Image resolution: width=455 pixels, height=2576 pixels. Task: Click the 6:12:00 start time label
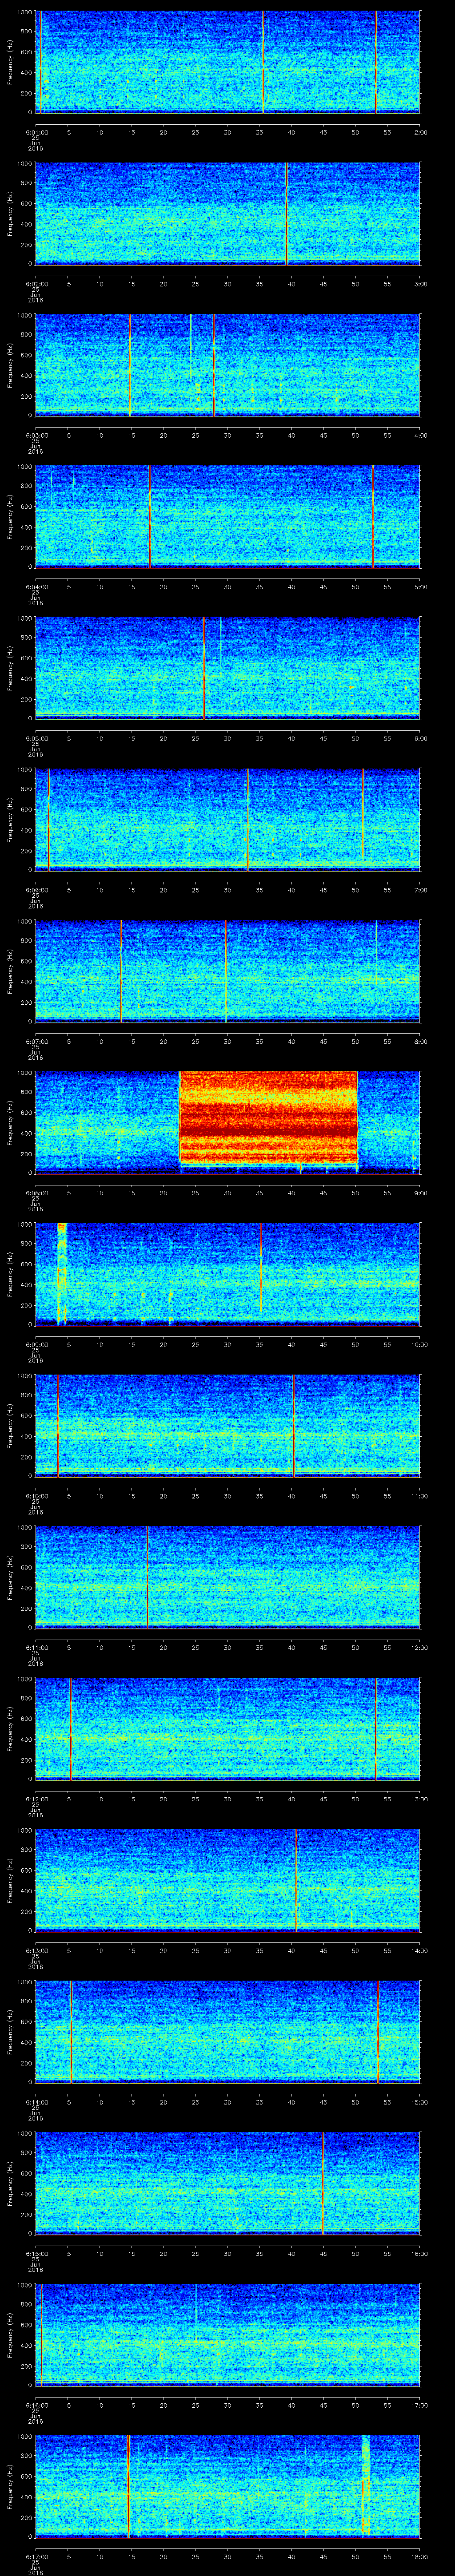pyautogui.click(x=36, y=1798)
